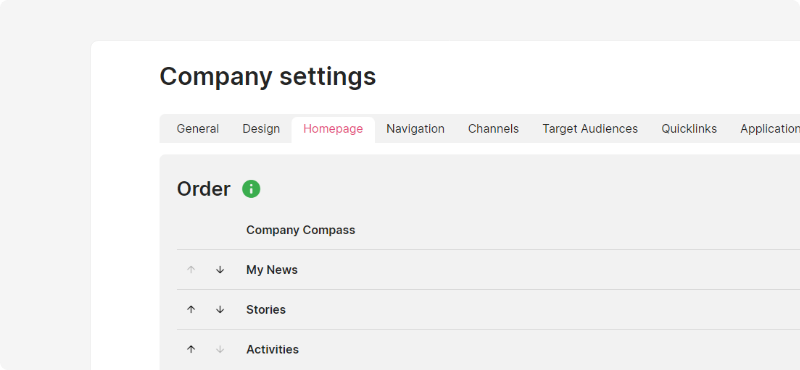Move Stories up with the up arrow
The width and height of the screenshot is (800, 370).
click(191, 309)
